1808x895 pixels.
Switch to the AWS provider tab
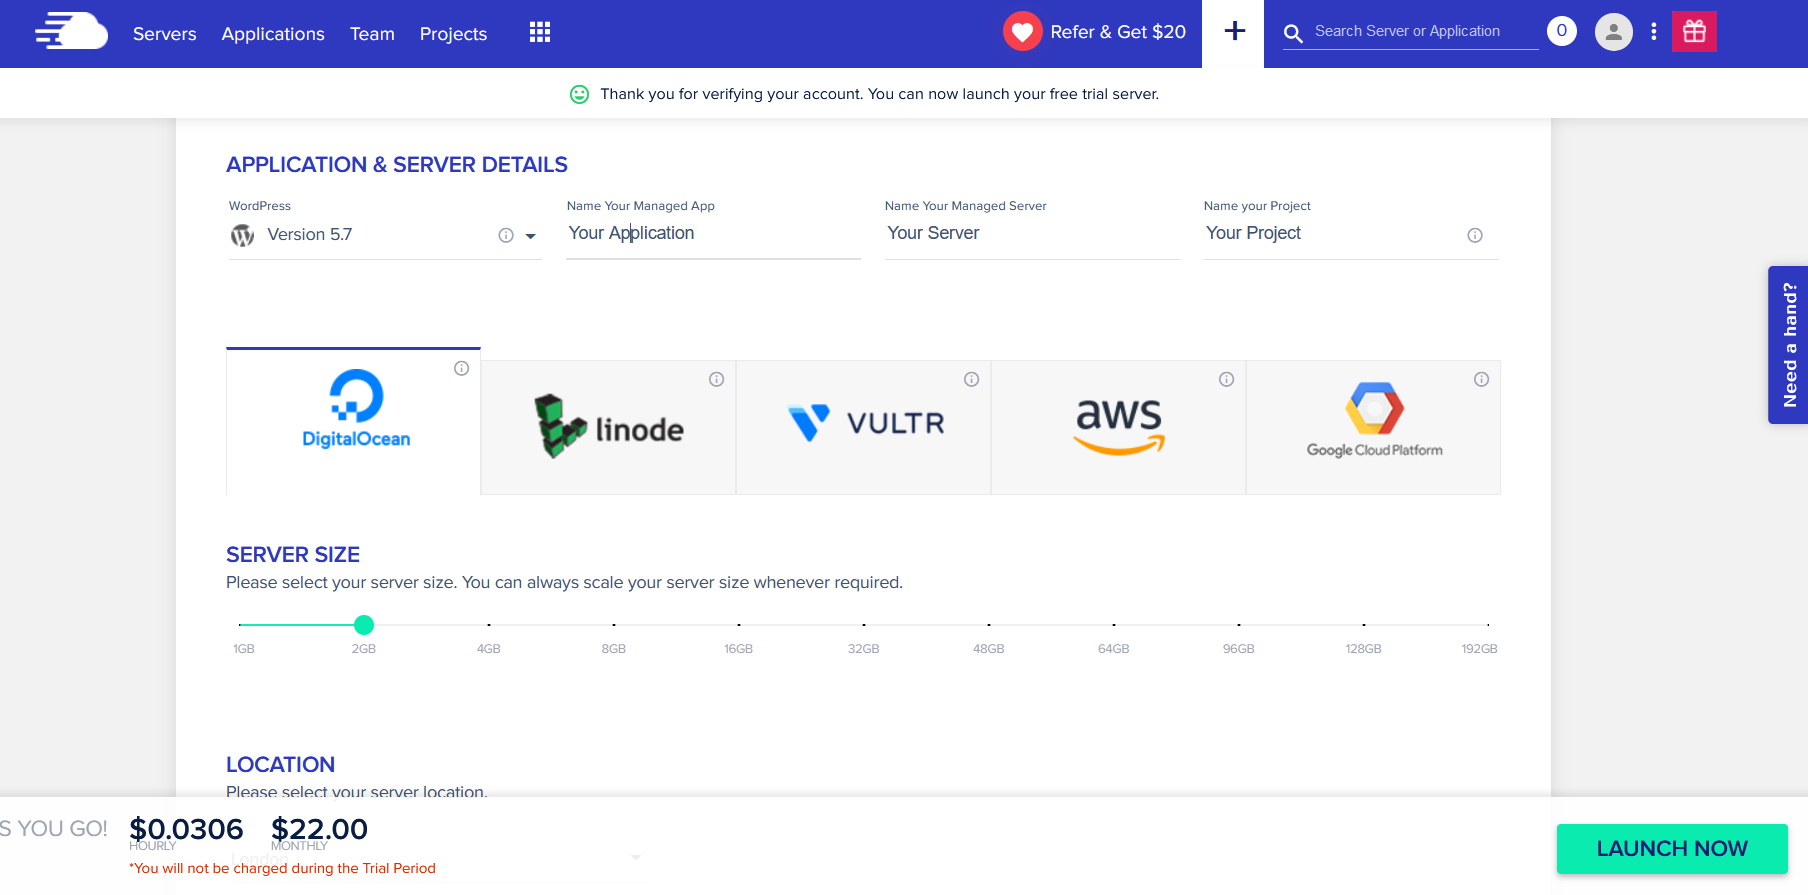tap(1118, 427)
